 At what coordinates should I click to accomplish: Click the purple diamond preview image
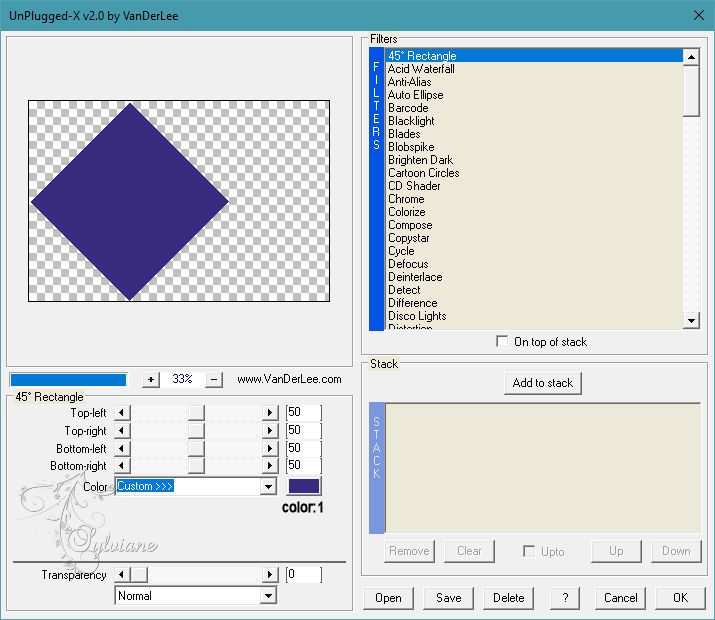point(130,202)
